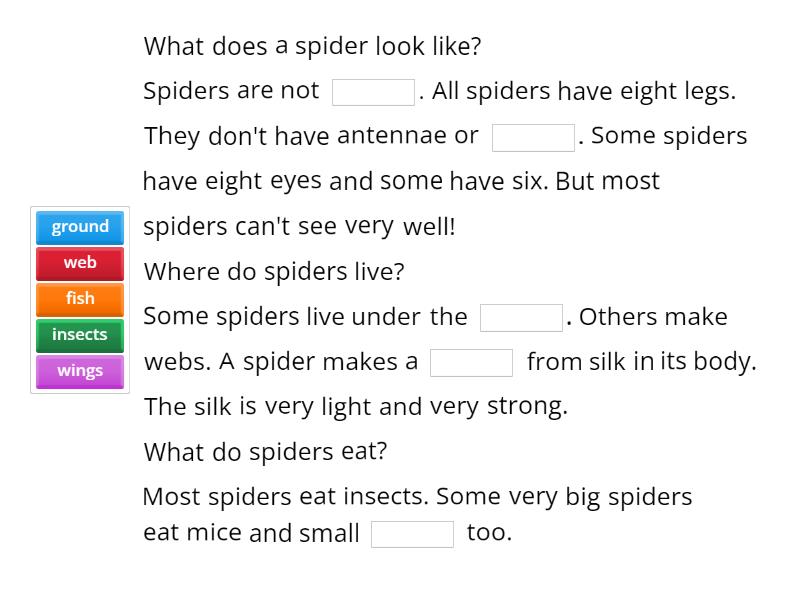Click the blank after 'Spiders are not'
The image size is (800, 600).
(373, 90)
